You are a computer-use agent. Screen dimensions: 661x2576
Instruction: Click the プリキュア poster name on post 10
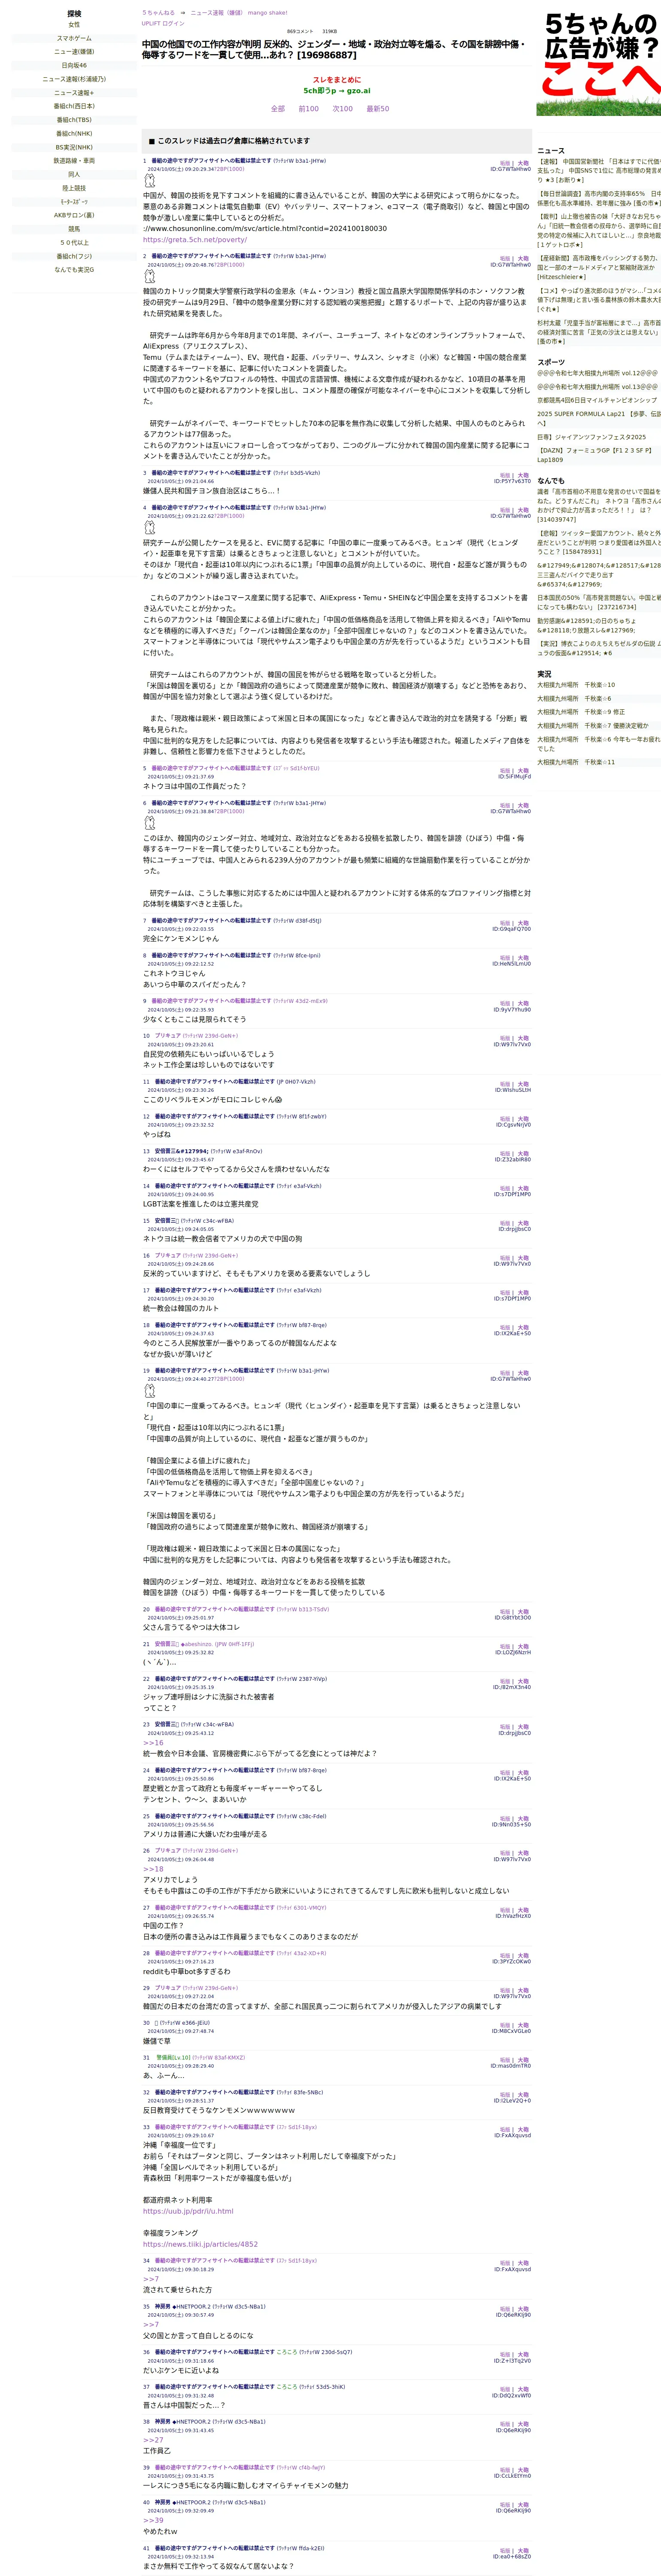coord(168,1036)
